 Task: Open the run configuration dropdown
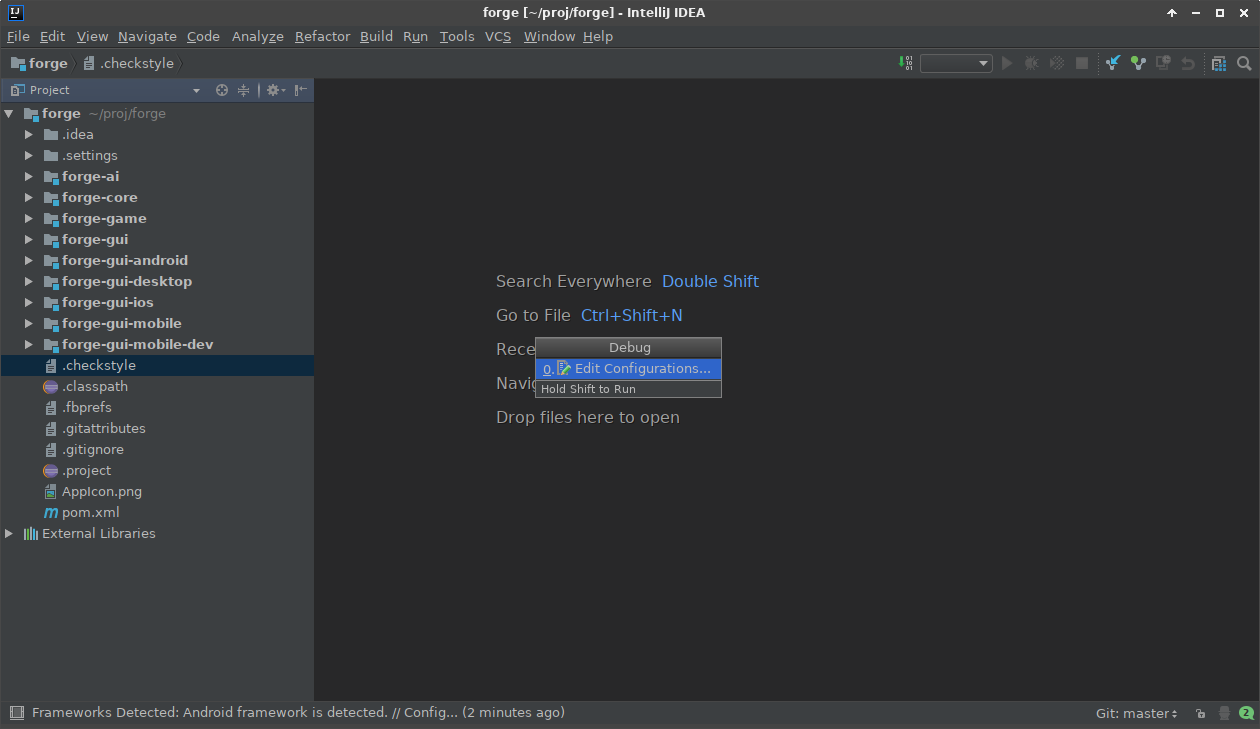956,63
